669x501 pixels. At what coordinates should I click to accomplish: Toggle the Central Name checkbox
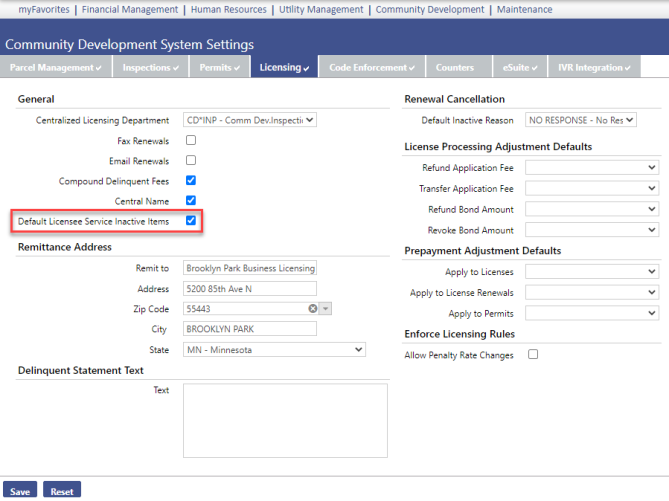click(x=191, y=201)
